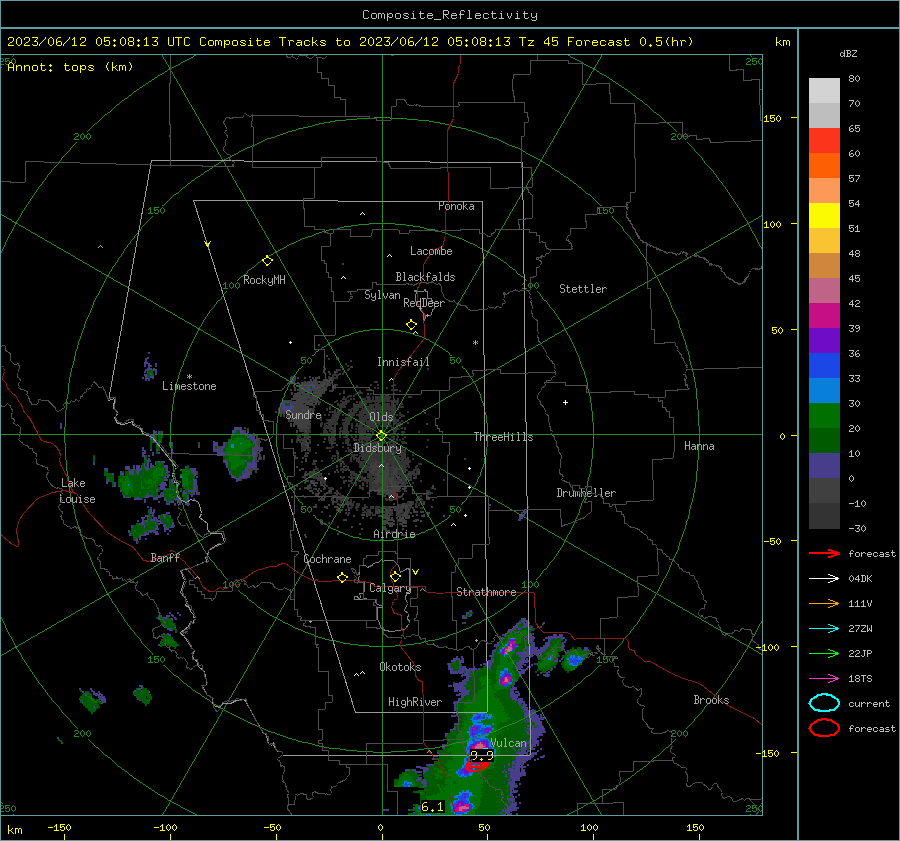Click the Airdrie town label
Viewport: 900px width, 841px height.
tap(394, 534)
